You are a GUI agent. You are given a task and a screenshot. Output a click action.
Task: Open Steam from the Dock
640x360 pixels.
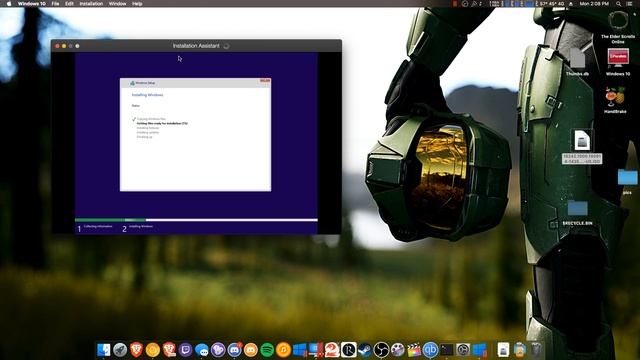(x=365, y=350)
